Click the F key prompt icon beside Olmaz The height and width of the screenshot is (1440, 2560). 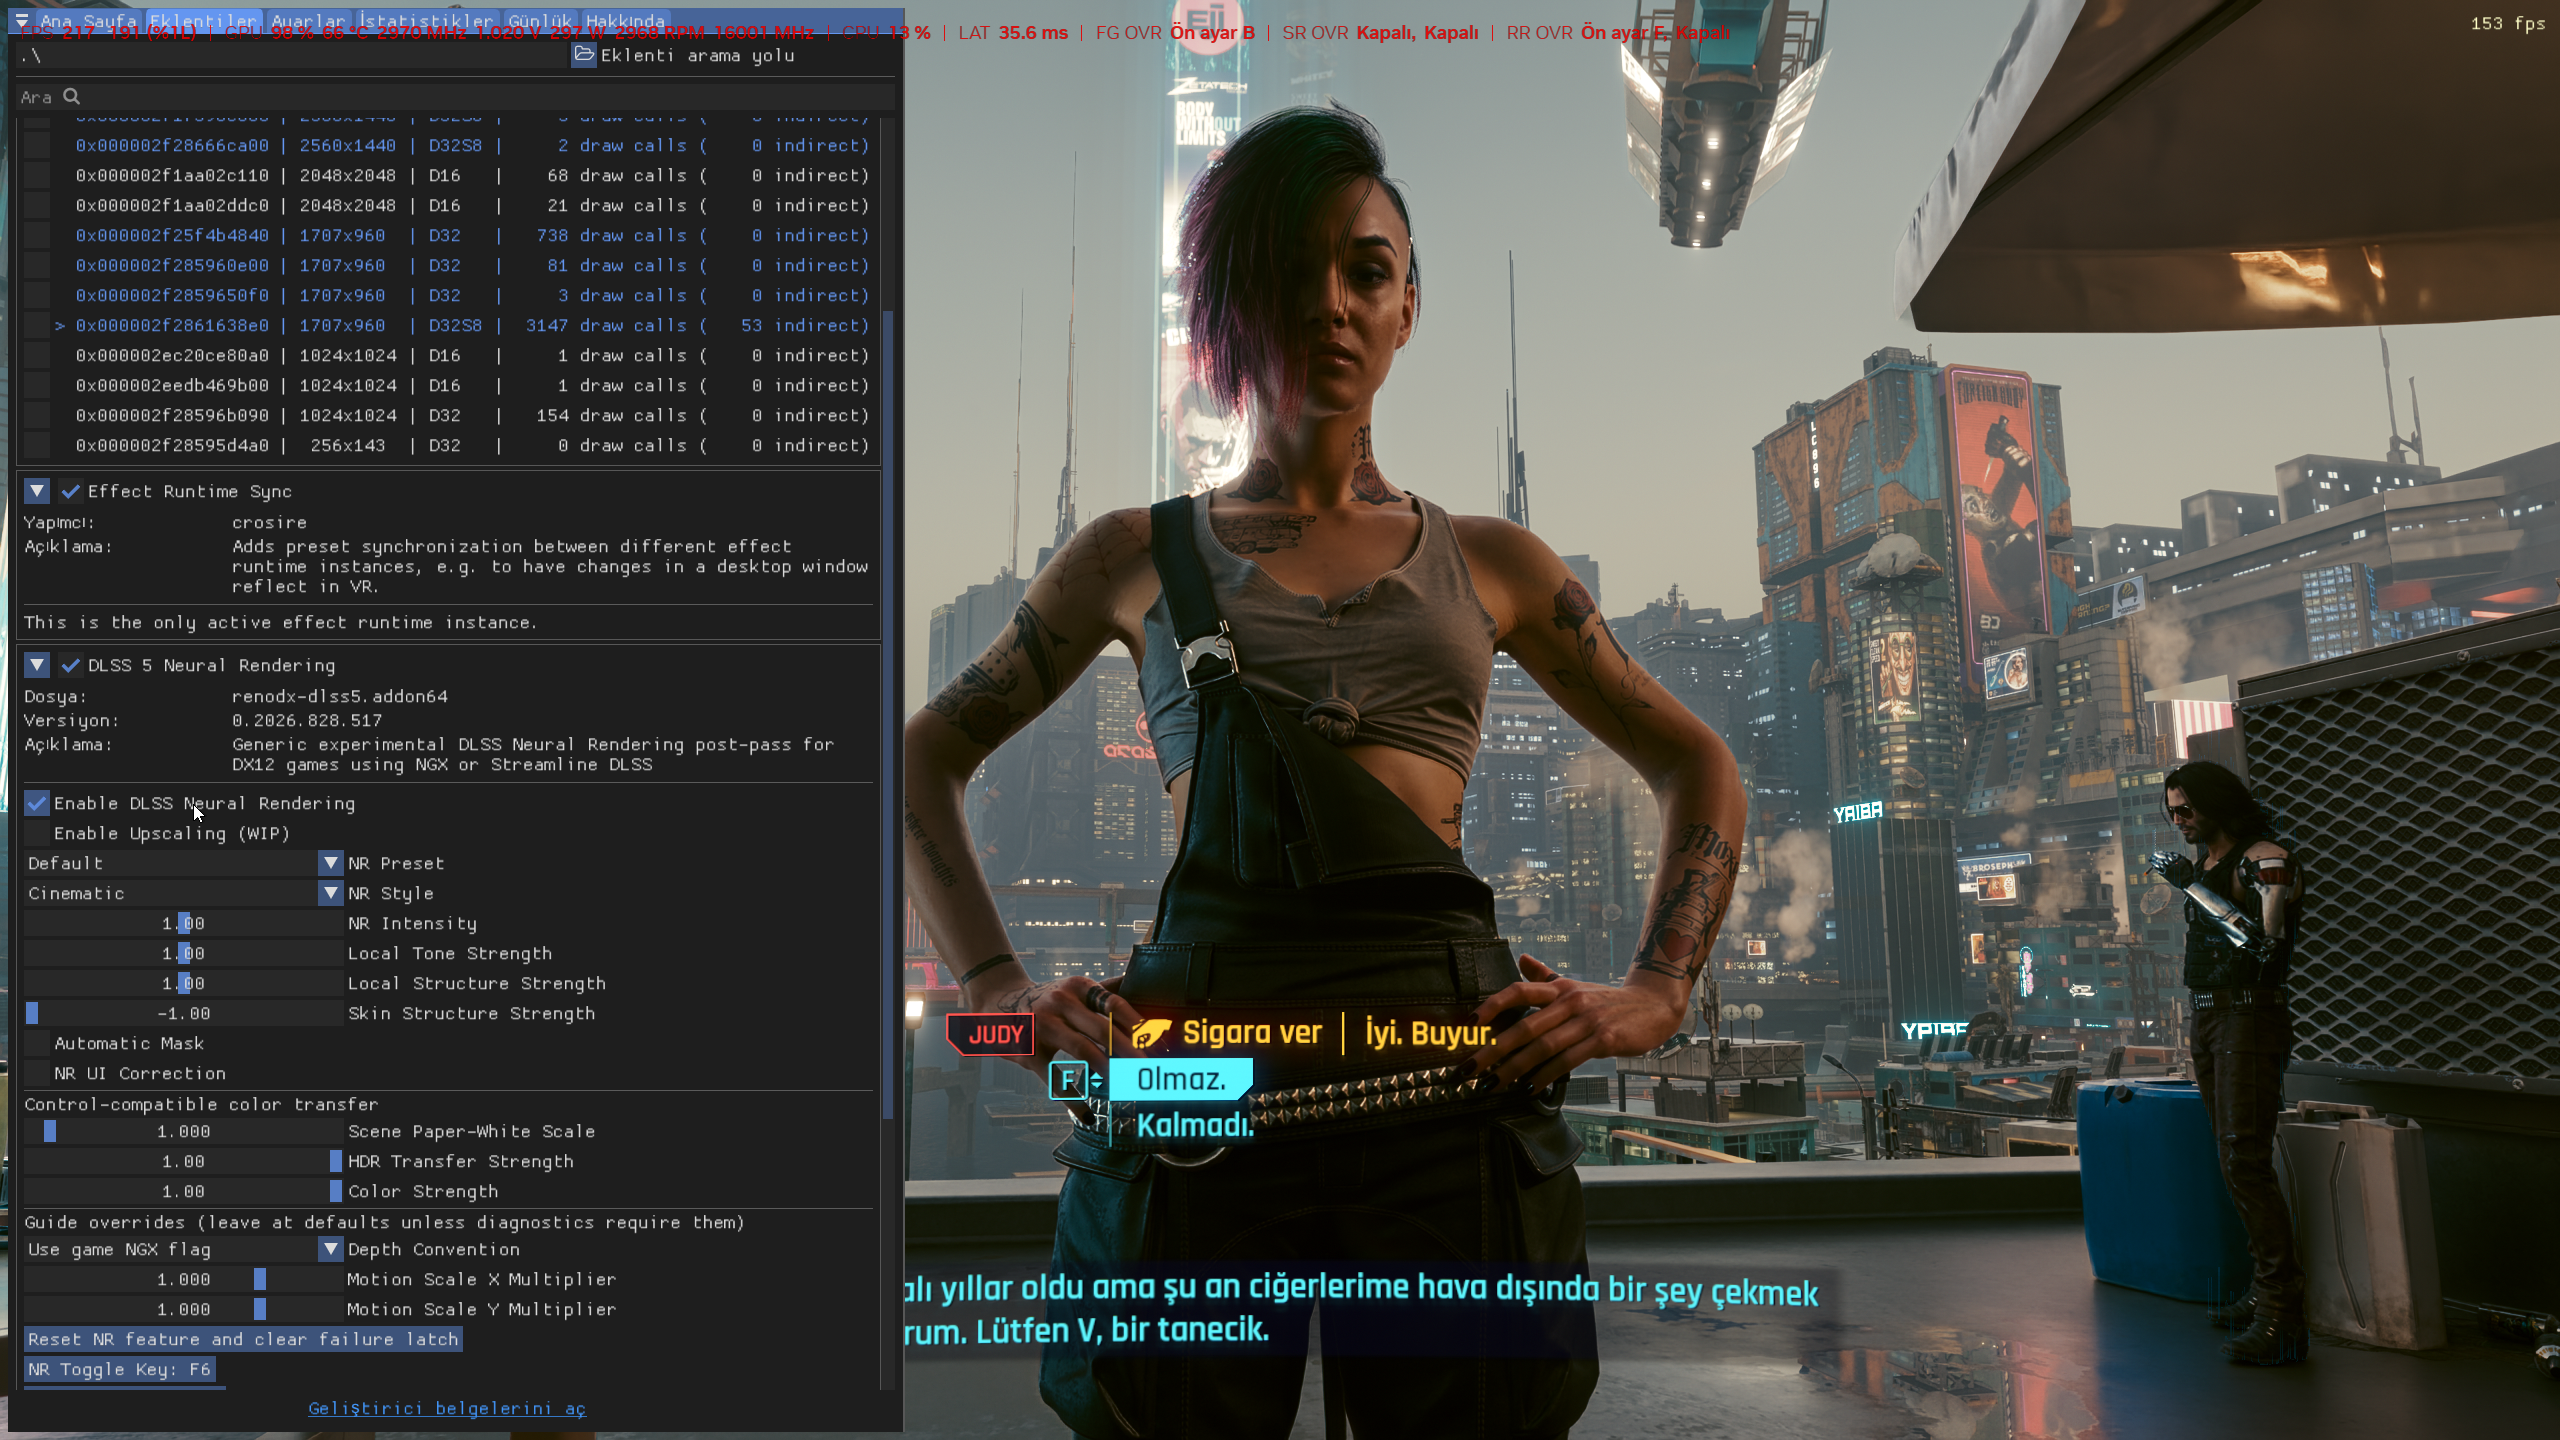click(1068, 1080)
